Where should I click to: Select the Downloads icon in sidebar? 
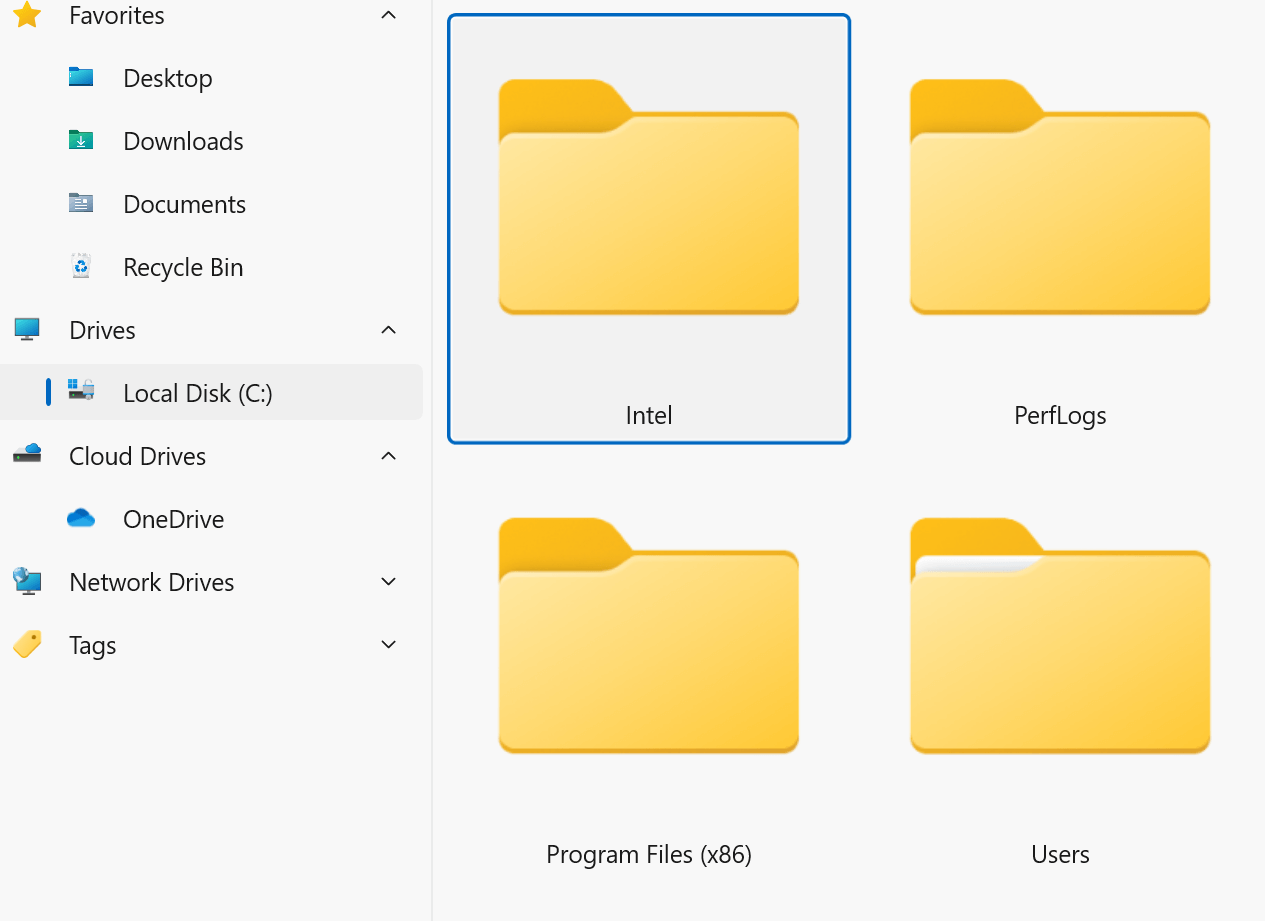(80, 140)
